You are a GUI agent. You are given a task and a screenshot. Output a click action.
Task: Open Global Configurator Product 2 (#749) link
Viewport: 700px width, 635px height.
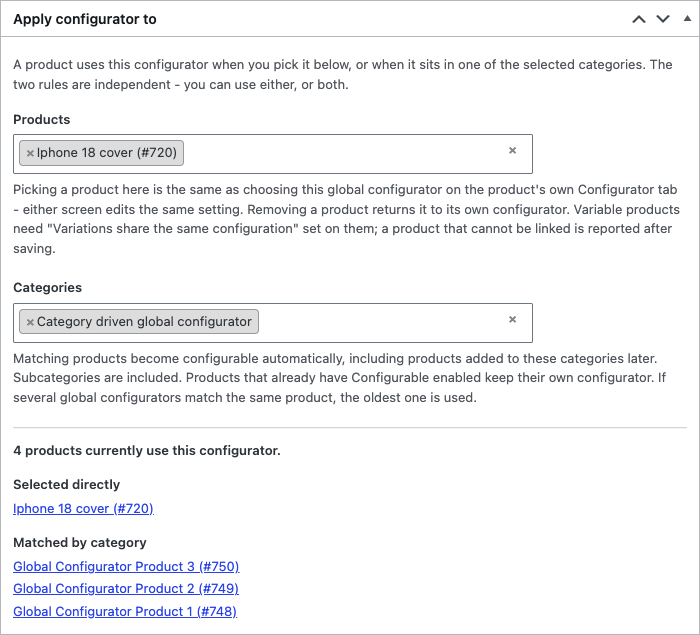(x=126, y=589)
